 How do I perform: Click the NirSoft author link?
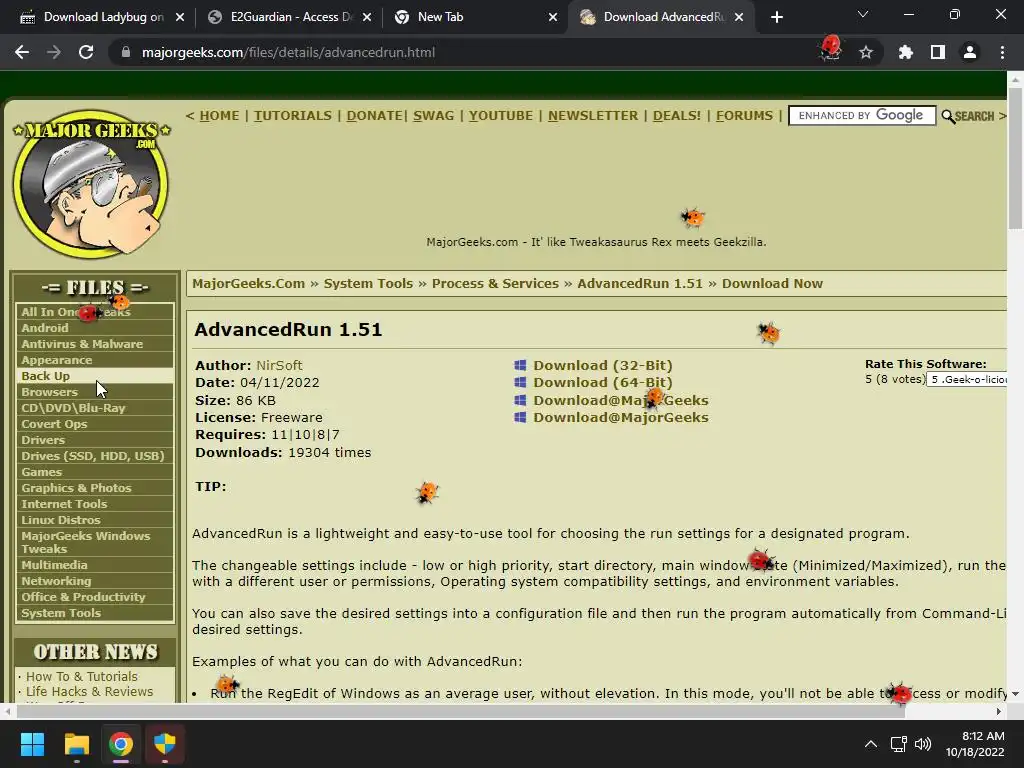(x=280, y=365)
